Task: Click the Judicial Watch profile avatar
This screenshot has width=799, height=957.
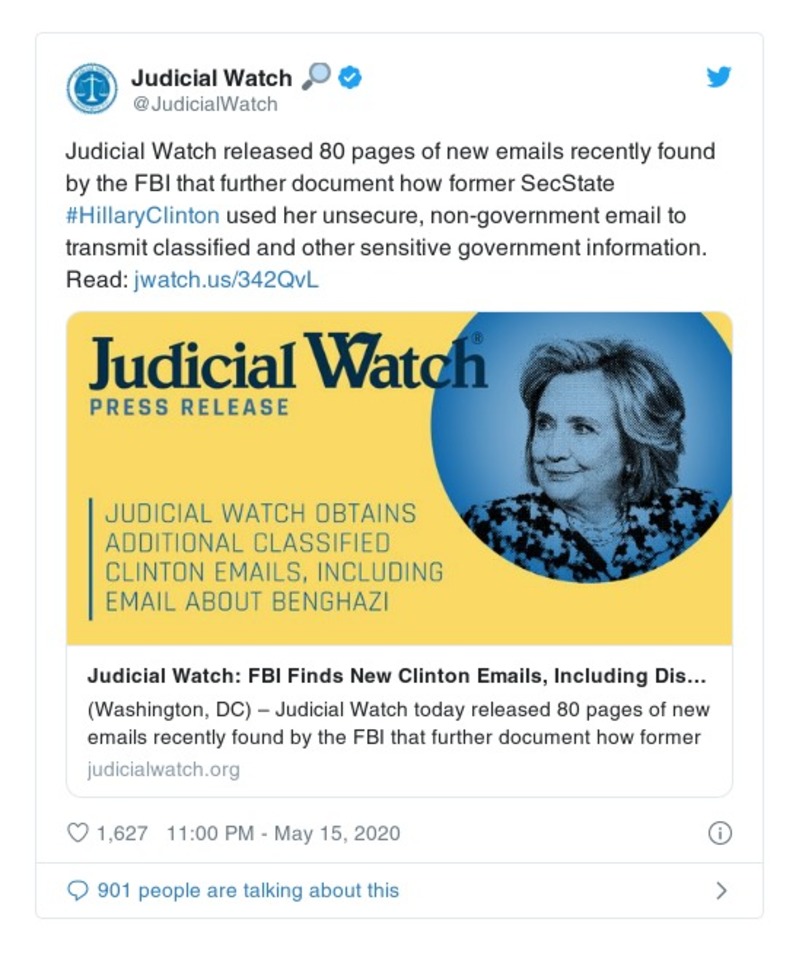Action: pyautogui.click(x=92, y=88)
